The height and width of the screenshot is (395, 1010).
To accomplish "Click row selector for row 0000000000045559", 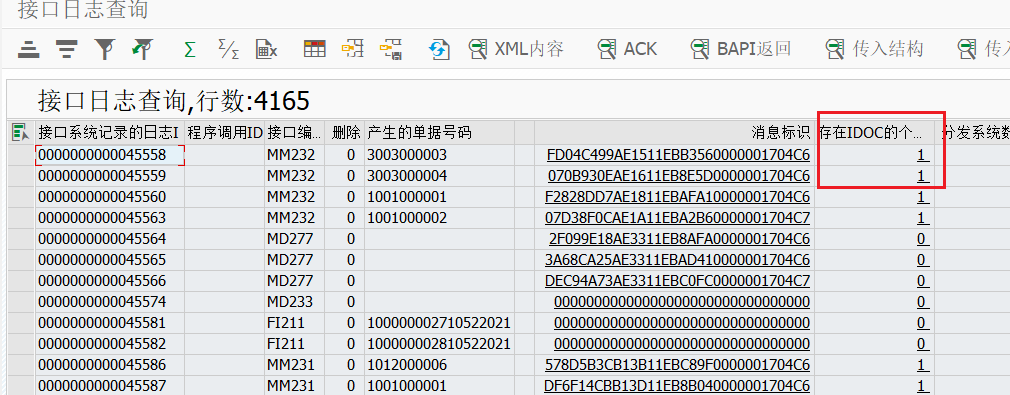I will pos(21,176).
